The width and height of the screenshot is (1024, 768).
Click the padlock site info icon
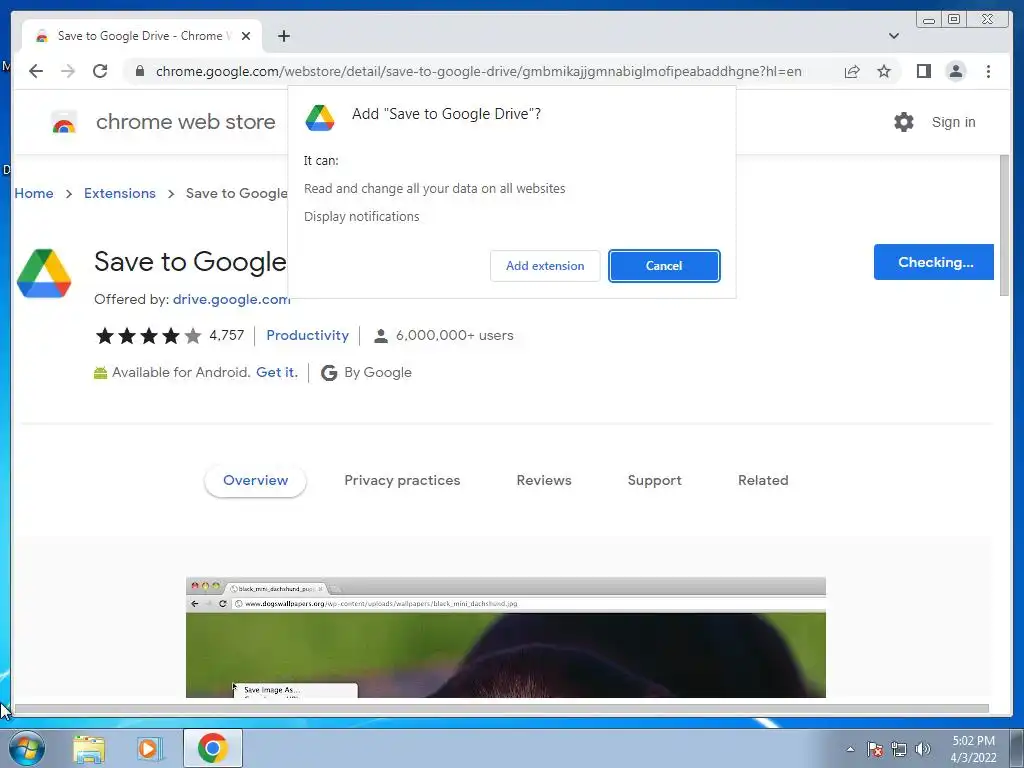pyautogui.click(x=139, y=71)
